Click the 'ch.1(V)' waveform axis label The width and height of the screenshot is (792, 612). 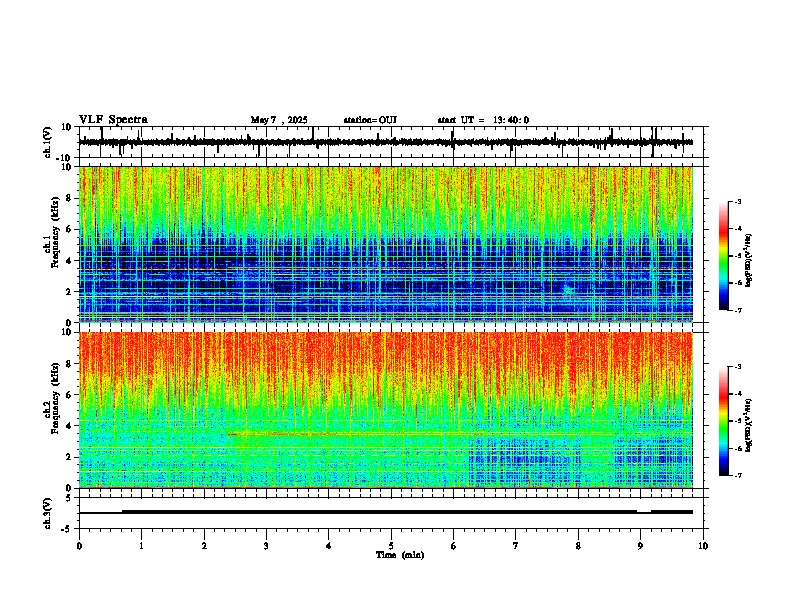[x=48, y=142]
